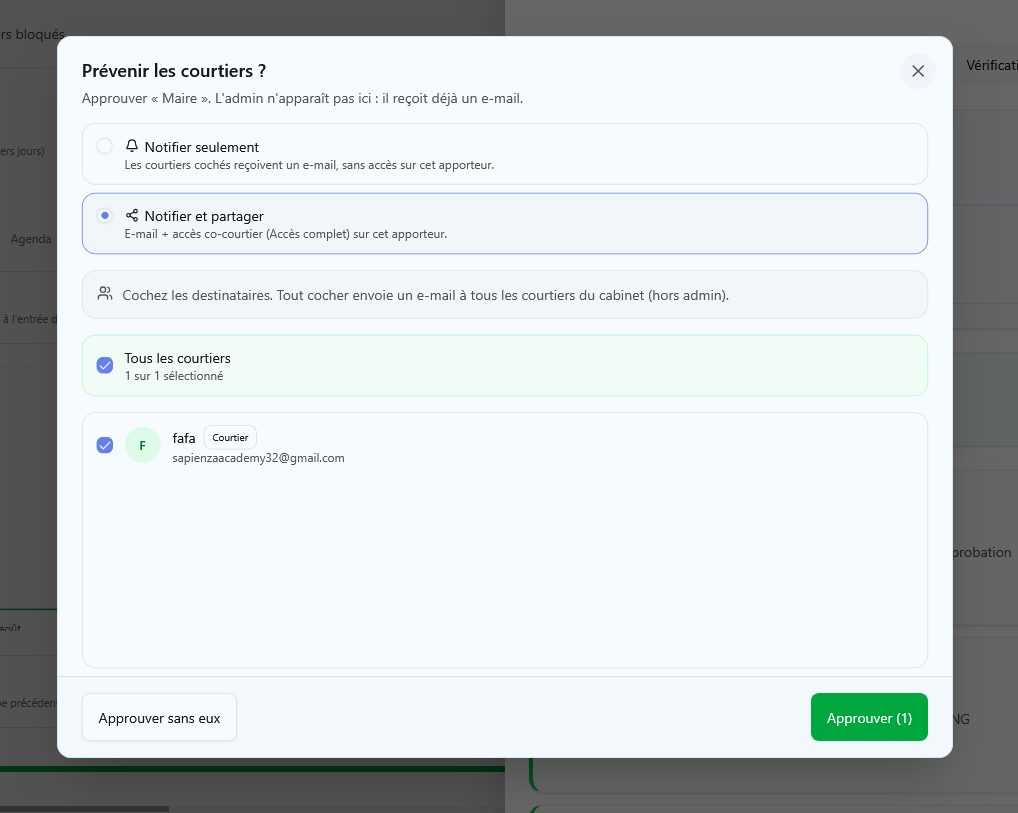Switch to the Vérification tab in the background

point(991,66)
